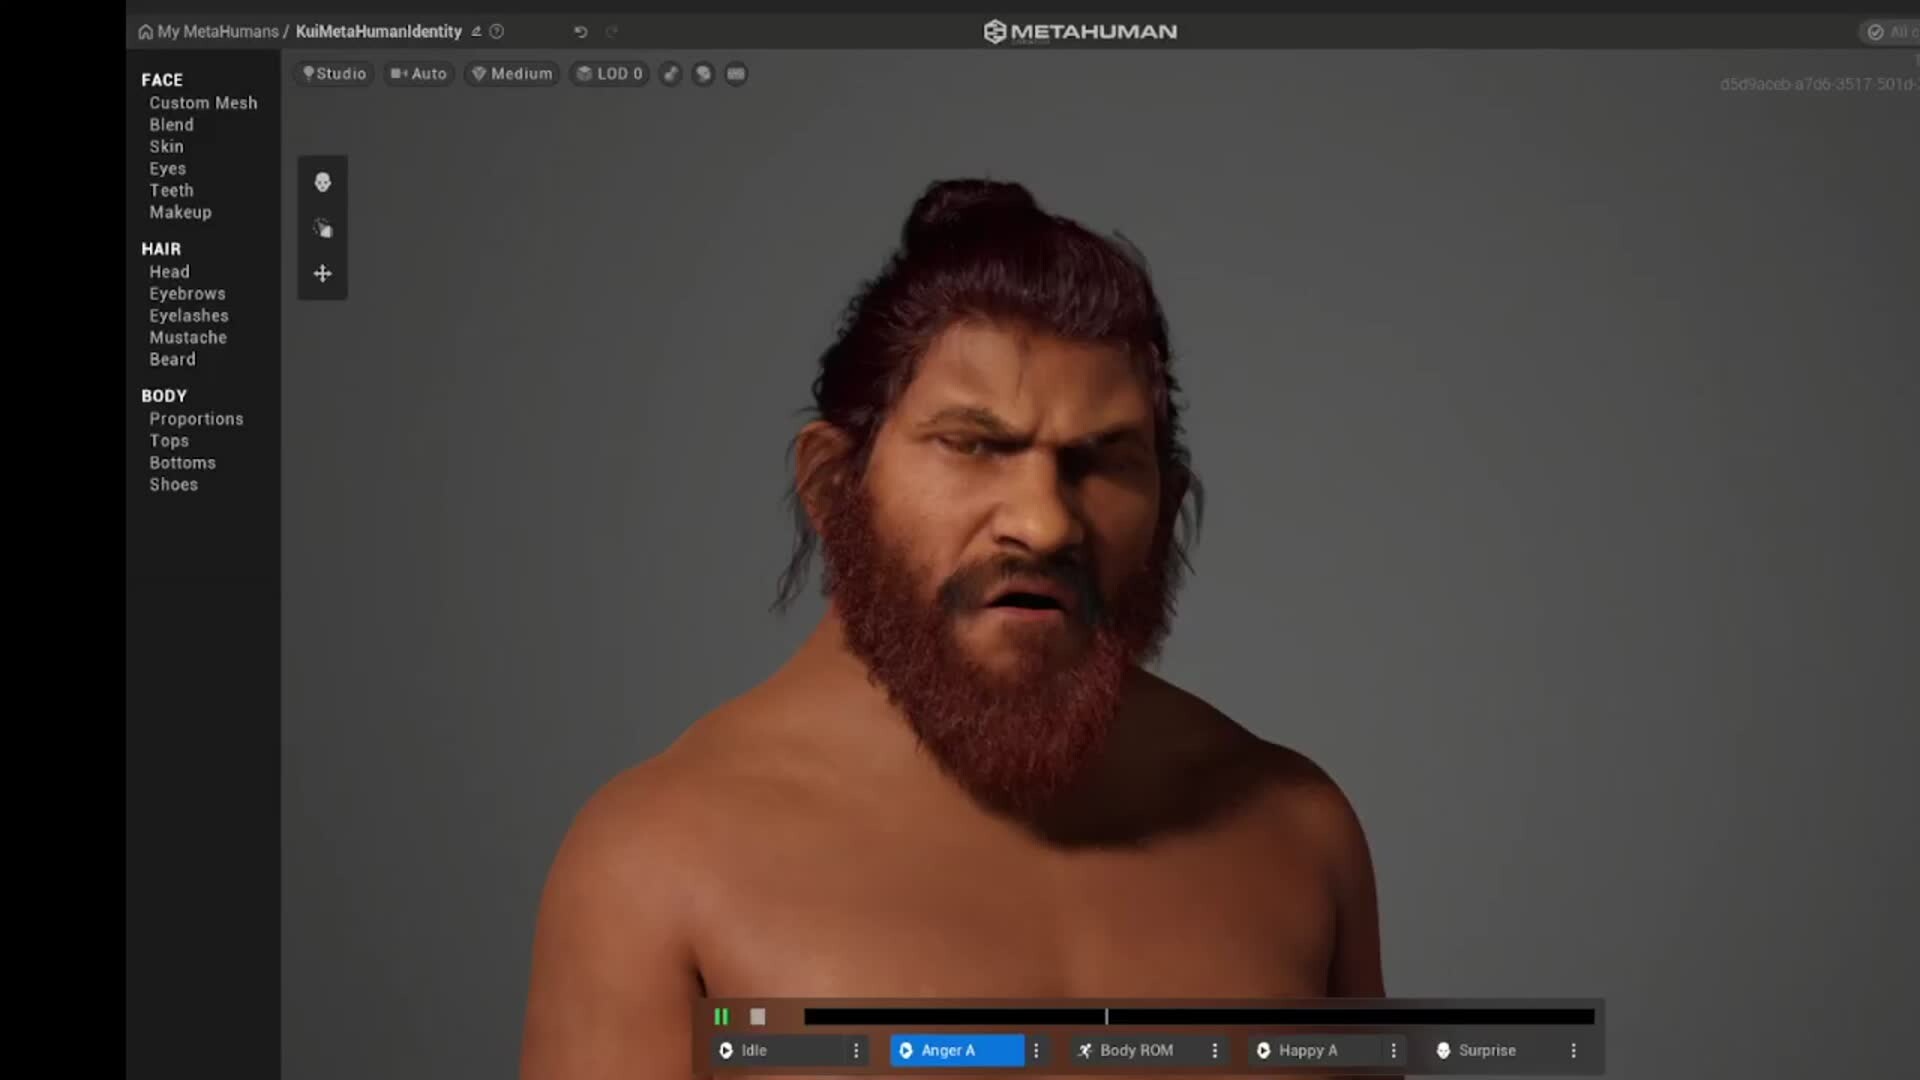The height and width of the screenshot is (1080, 1920).
Task: Toggle the skull overlay icon beside LOD 0
Action: coord(703,73)
